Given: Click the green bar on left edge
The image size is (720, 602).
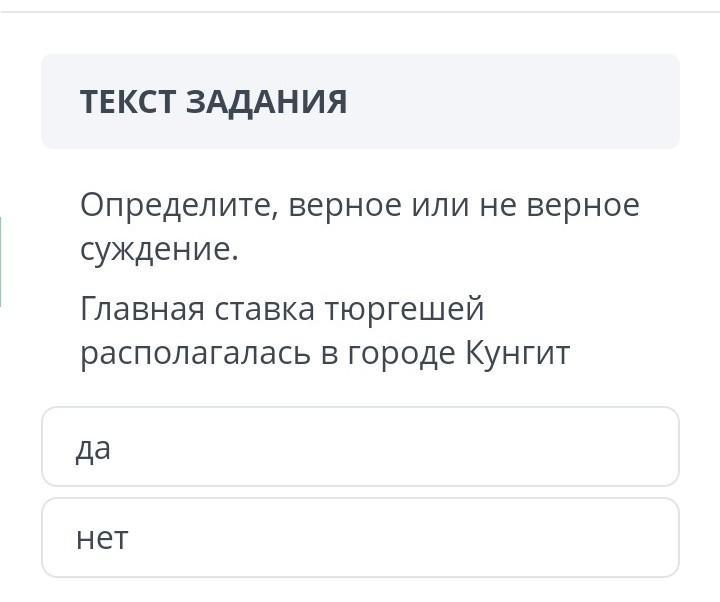Looking at the screenshot, I should click(1, 261).
